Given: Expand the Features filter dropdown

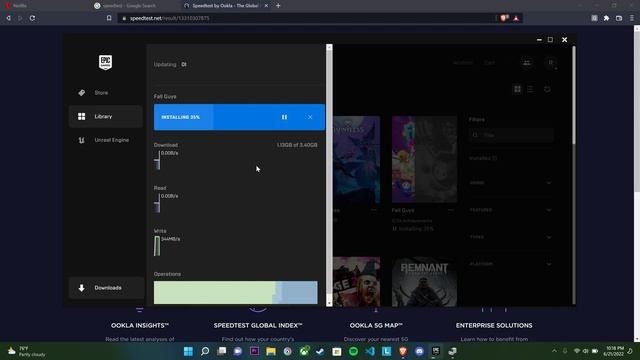Looking at the screenshot, I should (x=510, y=210).
